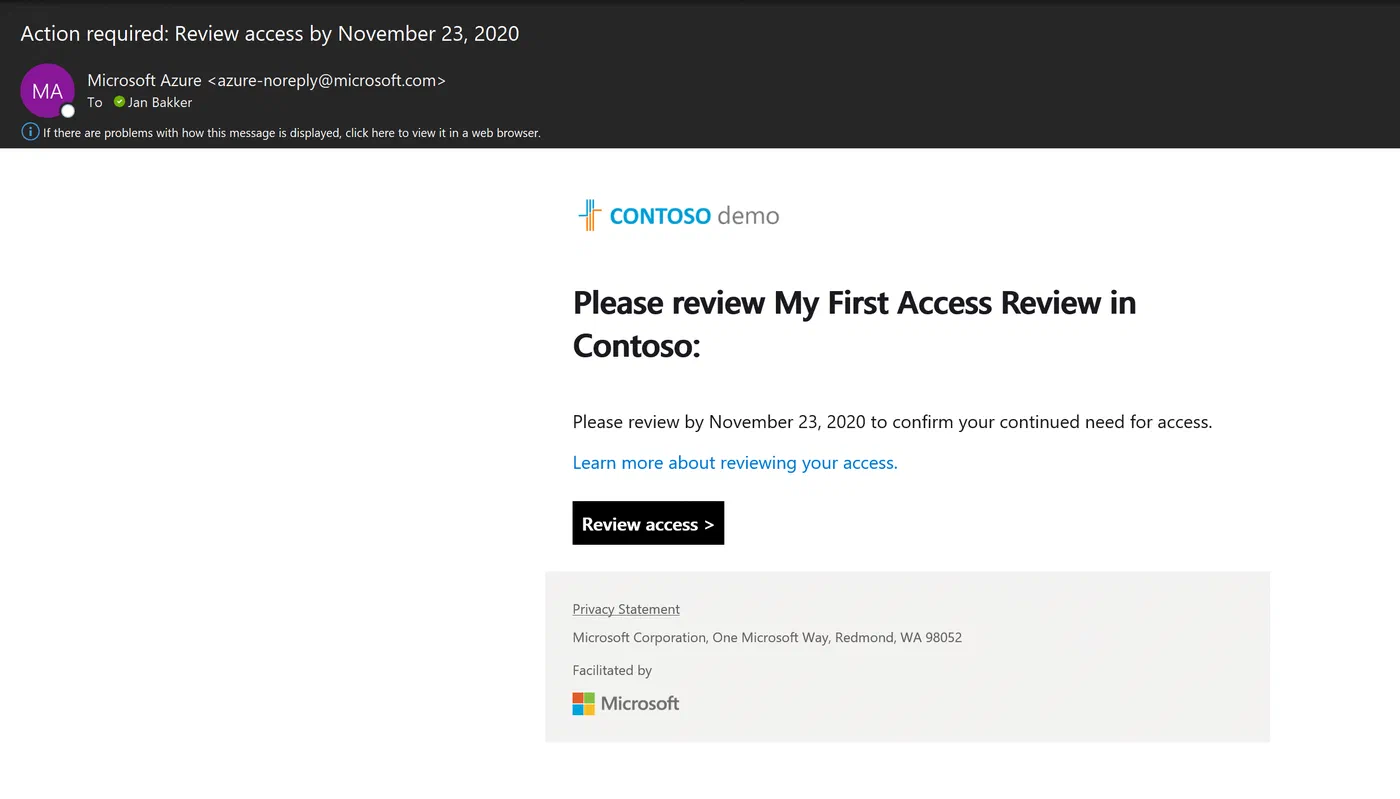The image size is (1400, 799).
Task: Click the view in web browser info message
Action: [x=292, y=133]
